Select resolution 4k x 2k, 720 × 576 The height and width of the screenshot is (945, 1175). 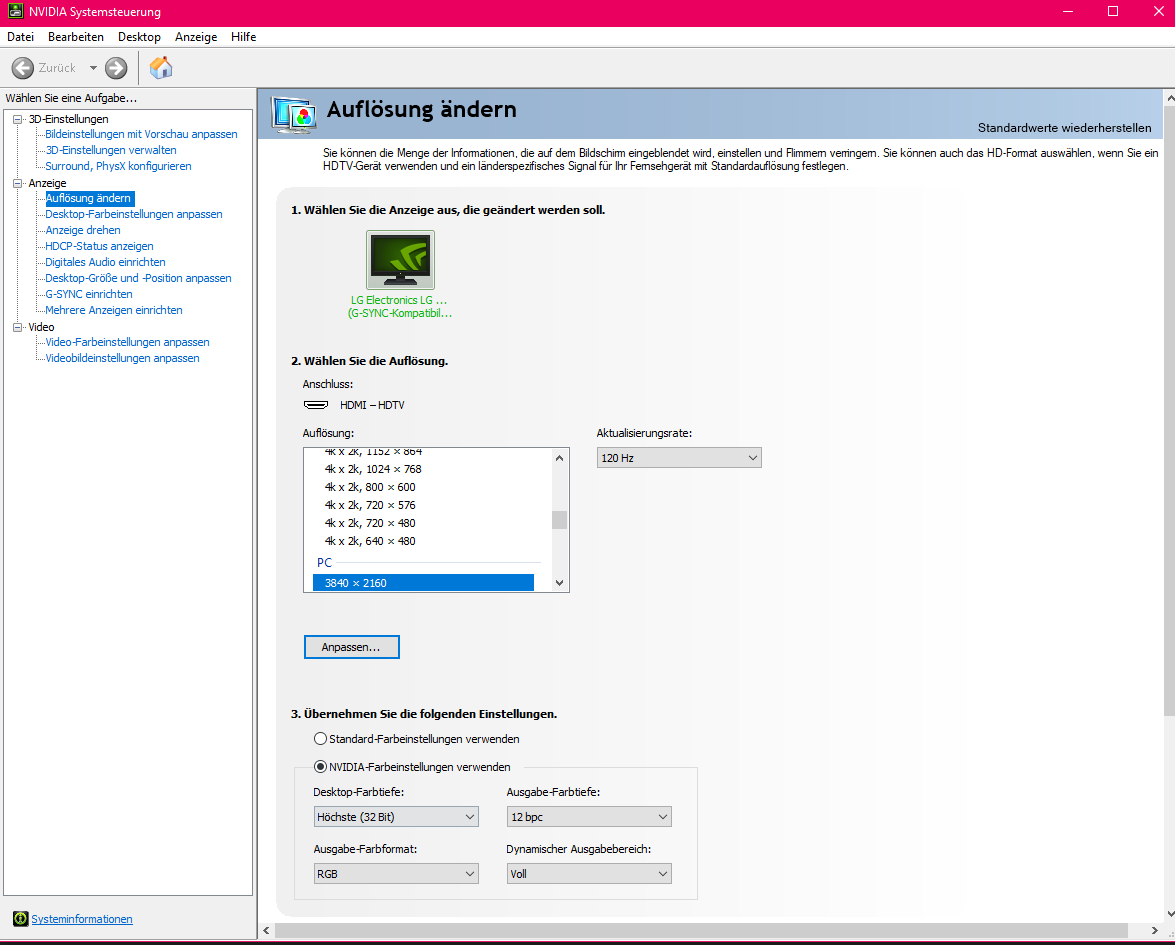pyautogui.click(x=369, y=505)
